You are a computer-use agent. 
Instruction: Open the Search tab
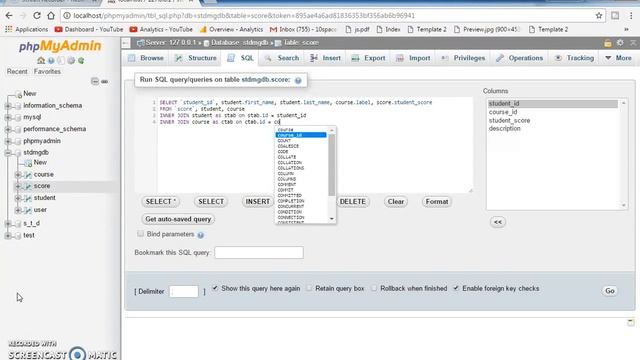pyautogui.click(x=282, y=58)
